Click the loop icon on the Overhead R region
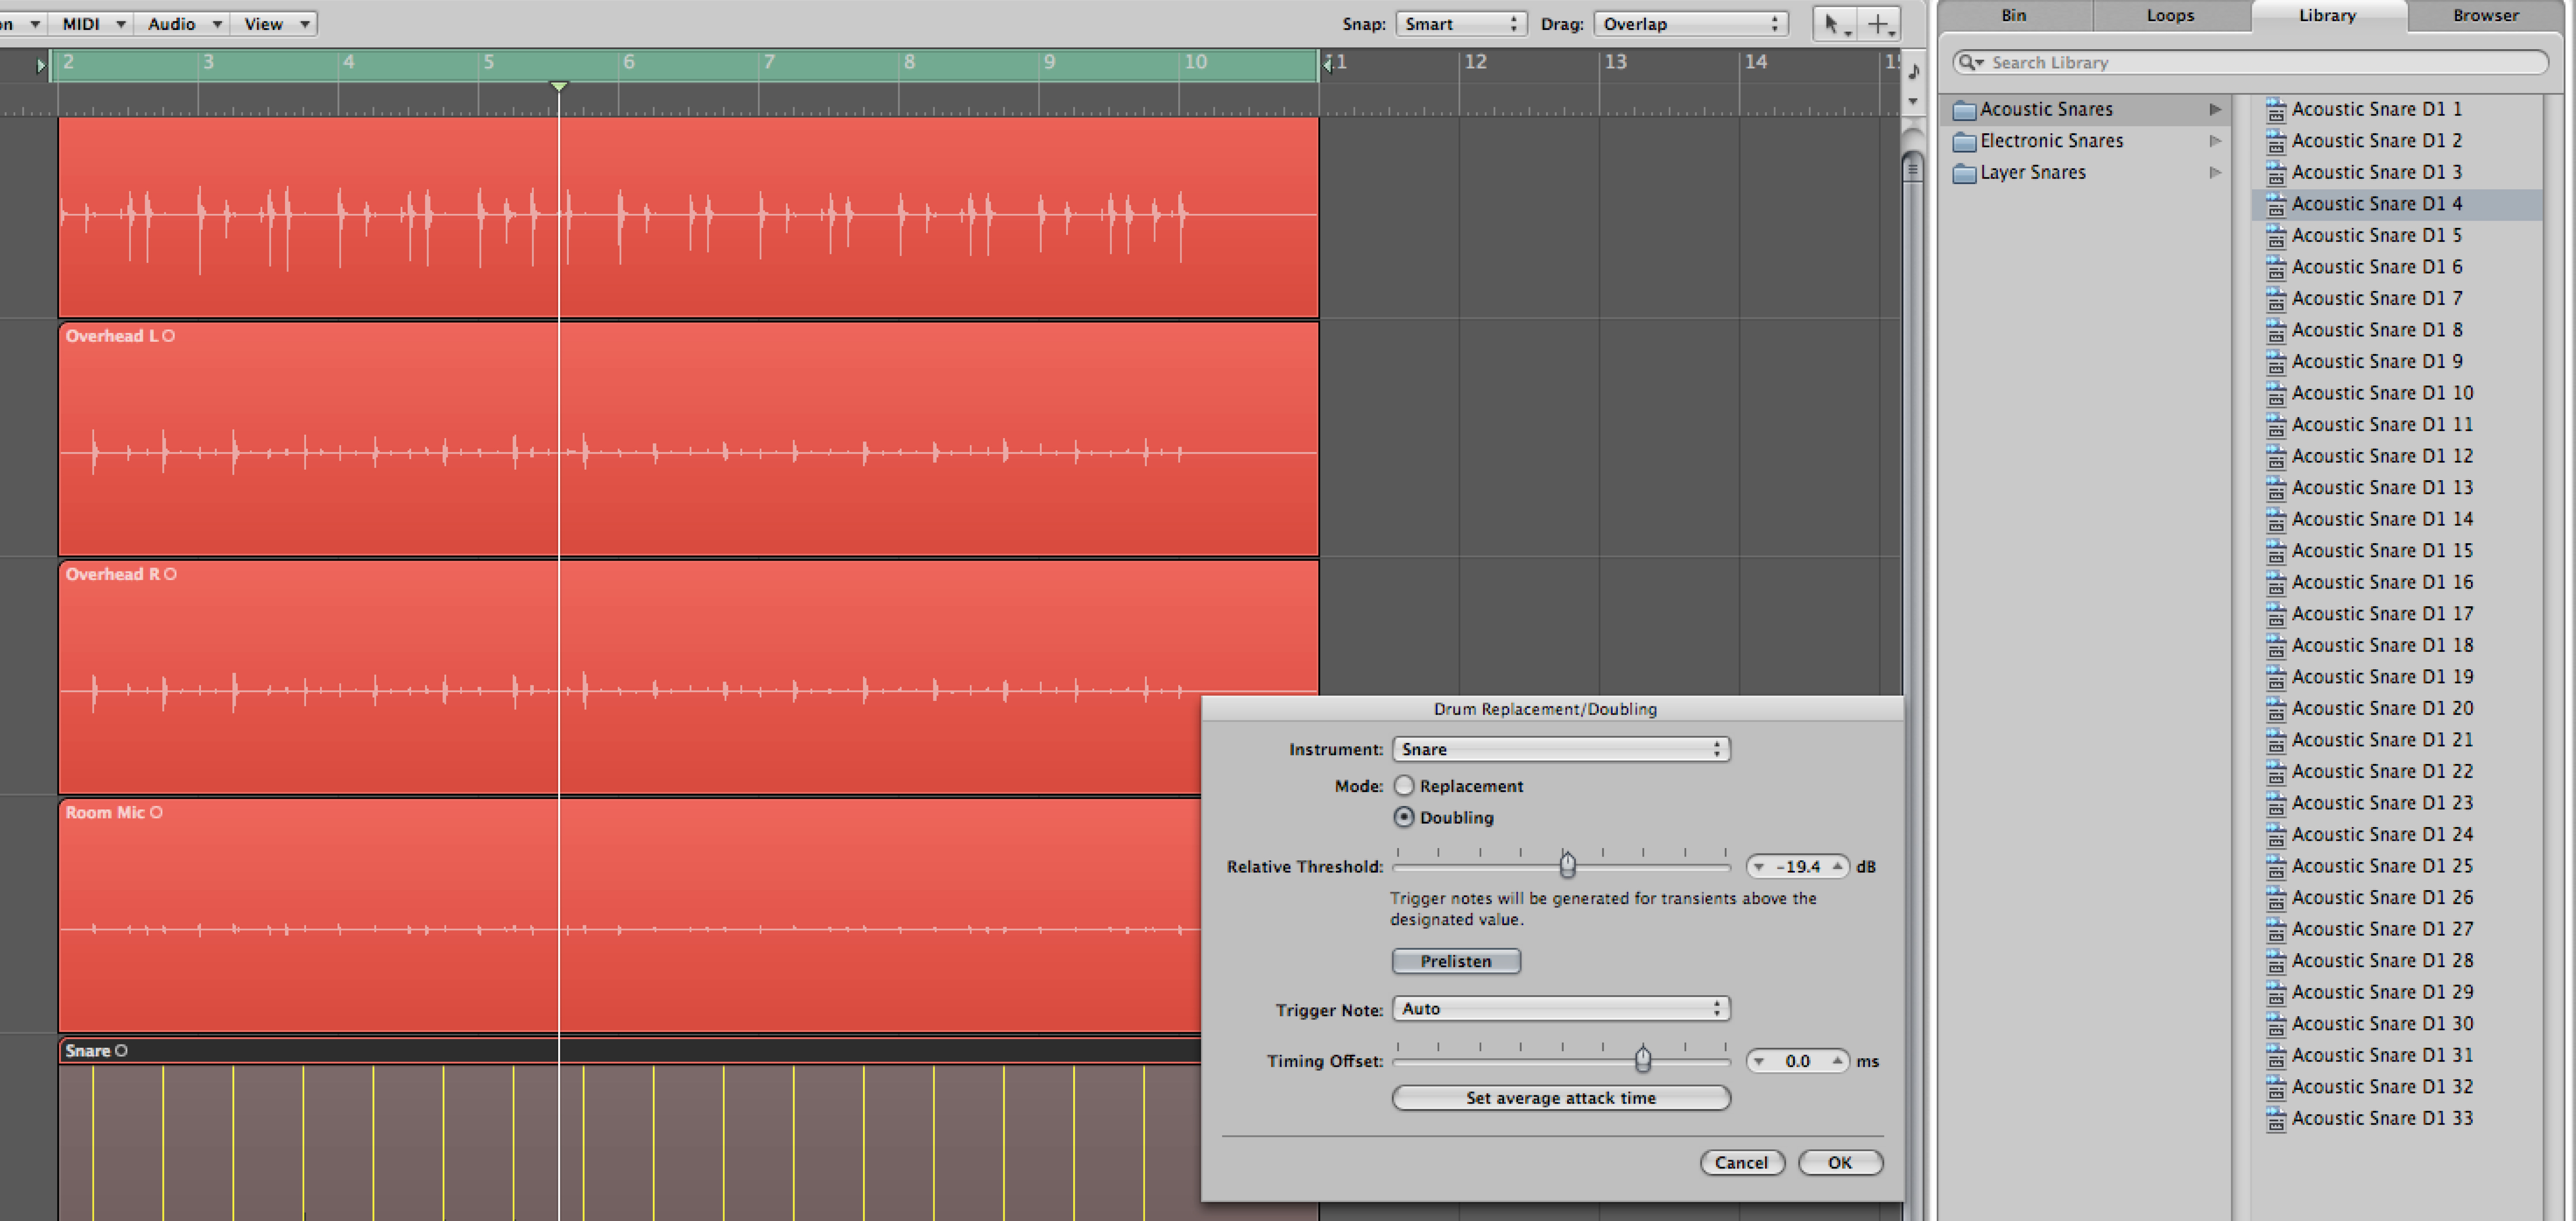 pyautogui.click(x=170, y=574)
